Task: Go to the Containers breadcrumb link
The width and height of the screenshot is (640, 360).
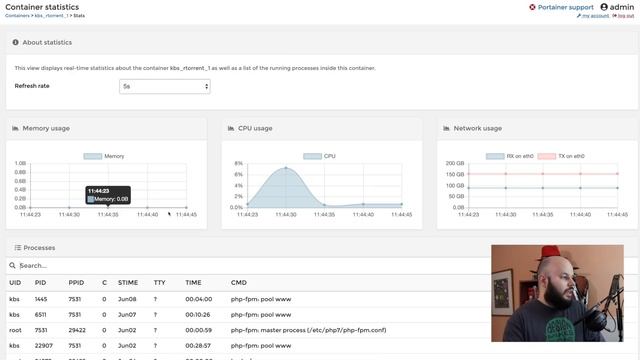Action: click(17, 16)
